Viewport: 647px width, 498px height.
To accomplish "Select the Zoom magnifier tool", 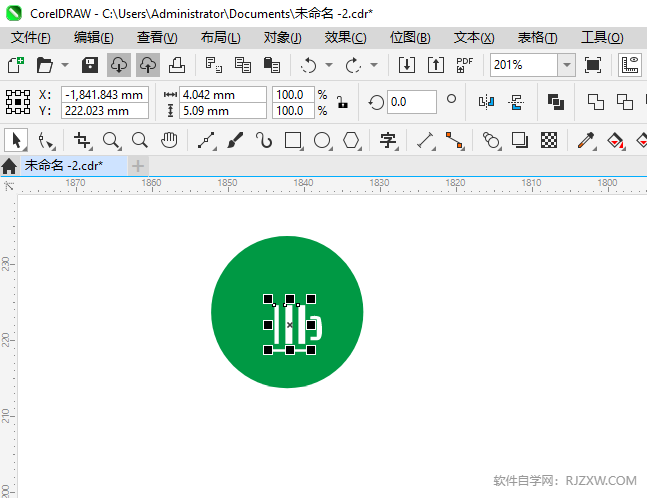I will pos(111,140).
